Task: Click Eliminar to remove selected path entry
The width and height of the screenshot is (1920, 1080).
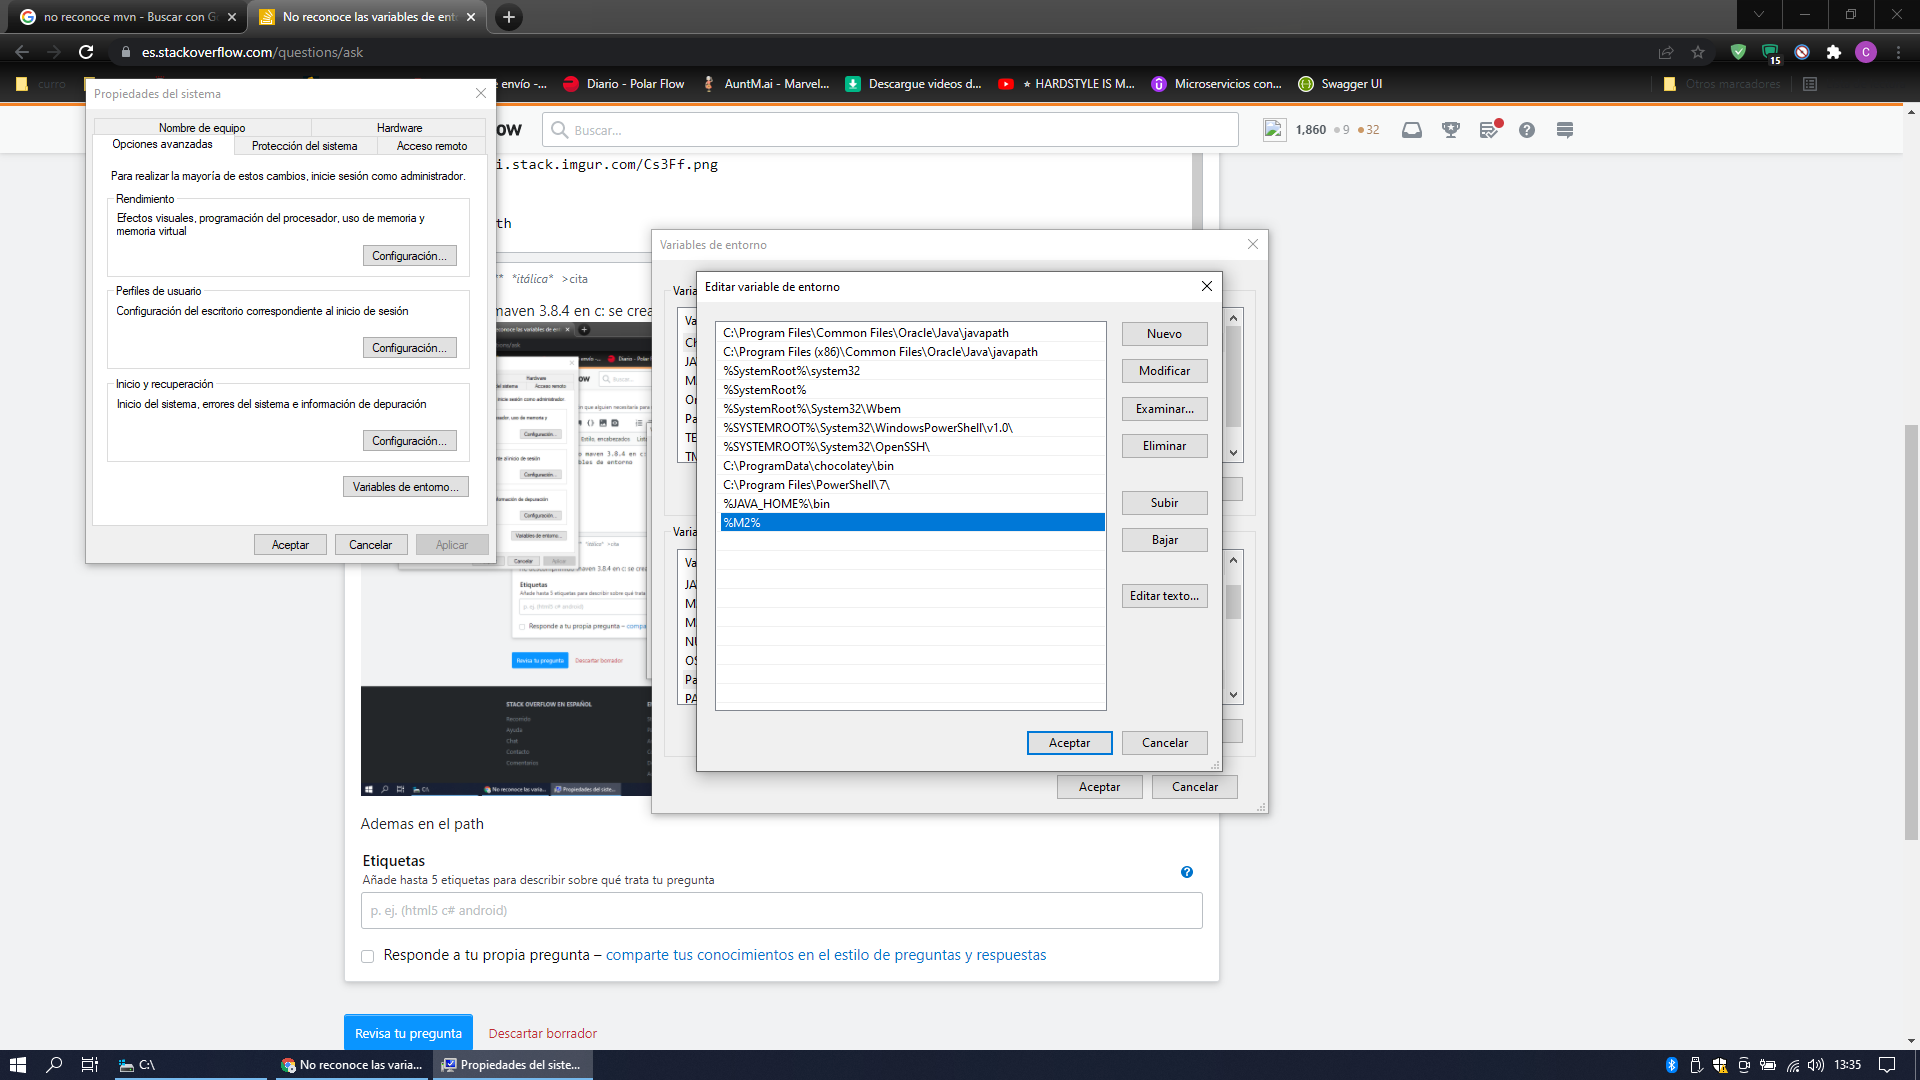Action: pos(1162,446)
